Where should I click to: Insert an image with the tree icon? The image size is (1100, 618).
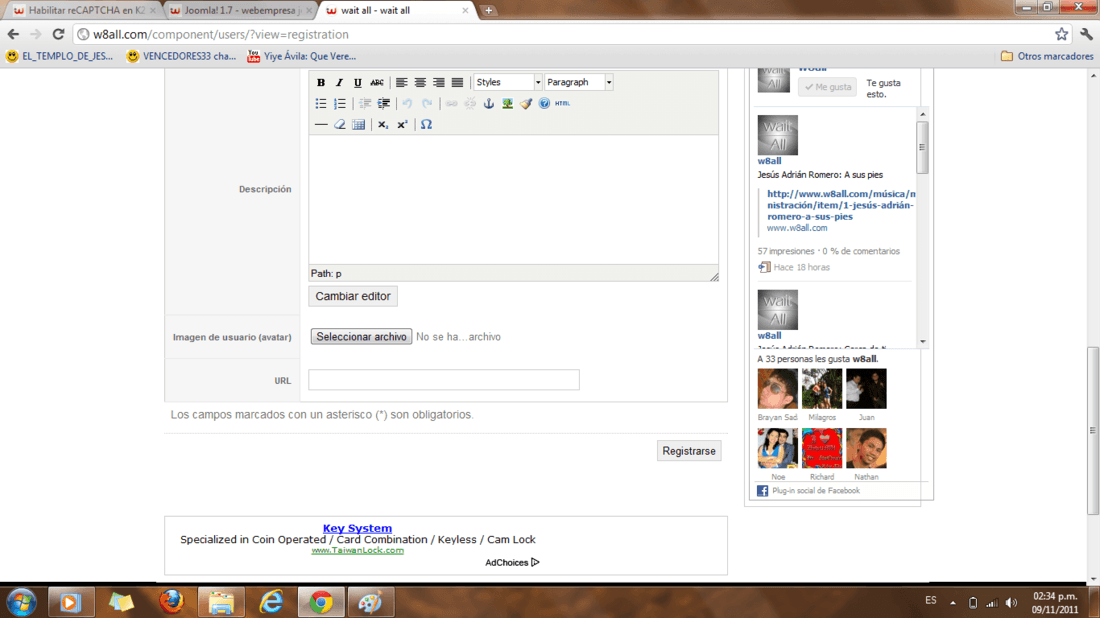click(x=507, y=104)
